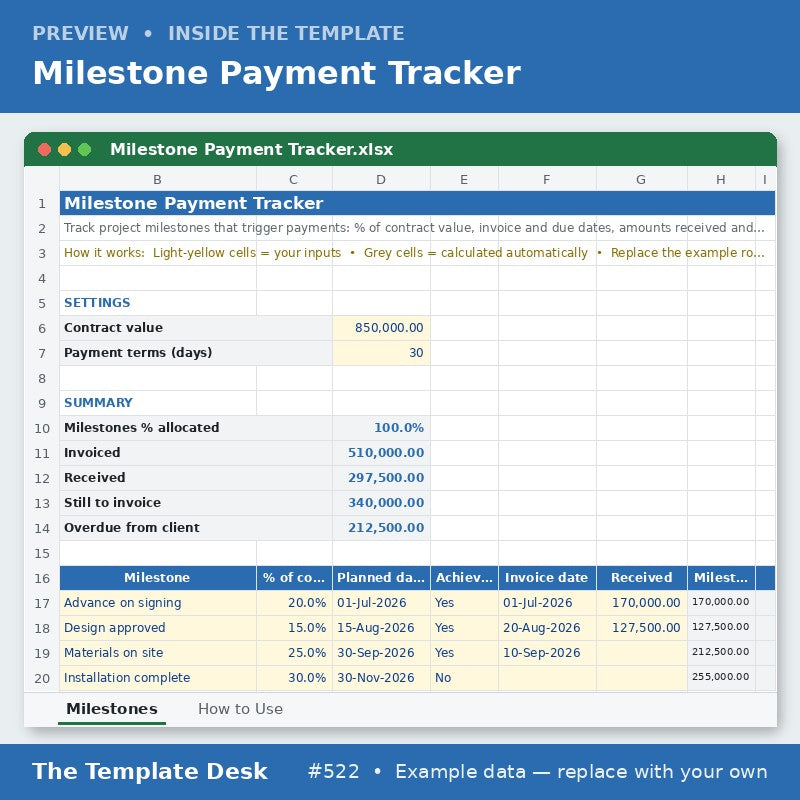Image resolution: width=800 pixels, height=800 pixels.
Task: Click milestone value 212,500.00 in column H
Action: coord(721,653)
